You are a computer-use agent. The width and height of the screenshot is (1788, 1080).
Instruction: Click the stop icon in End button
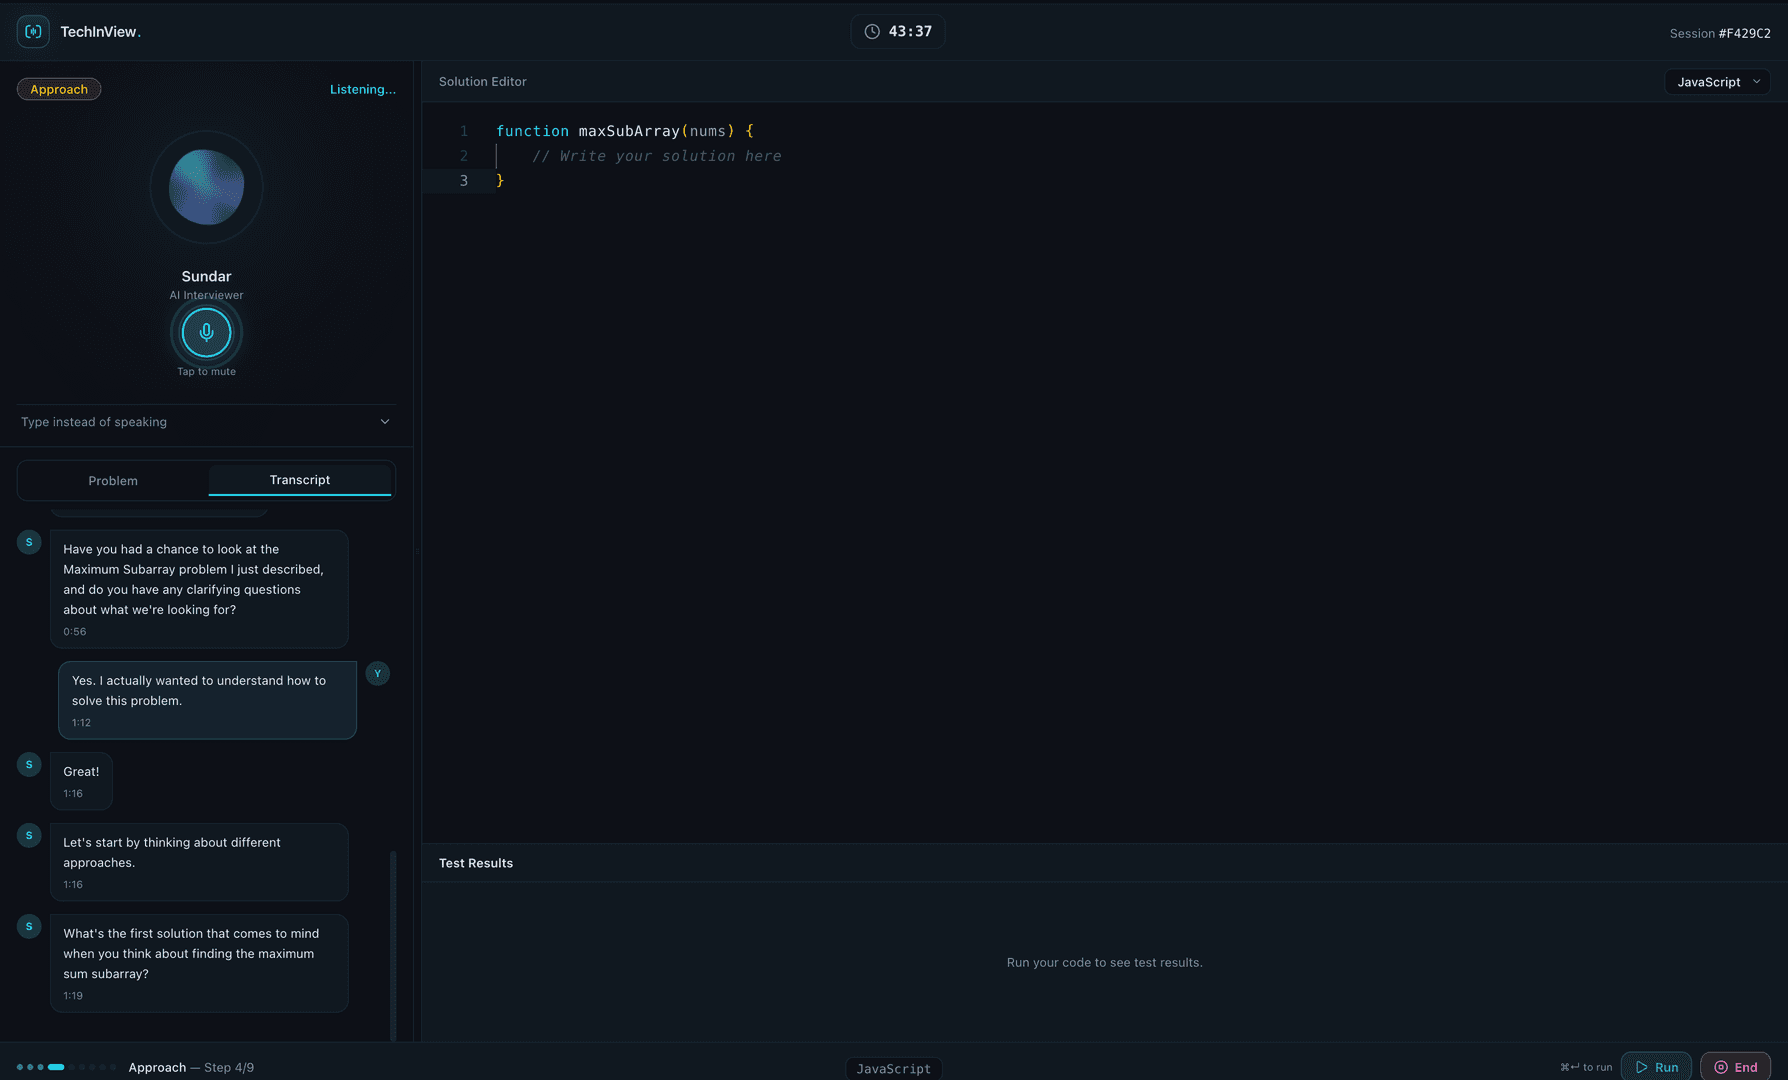(x=1721, y=1067)
